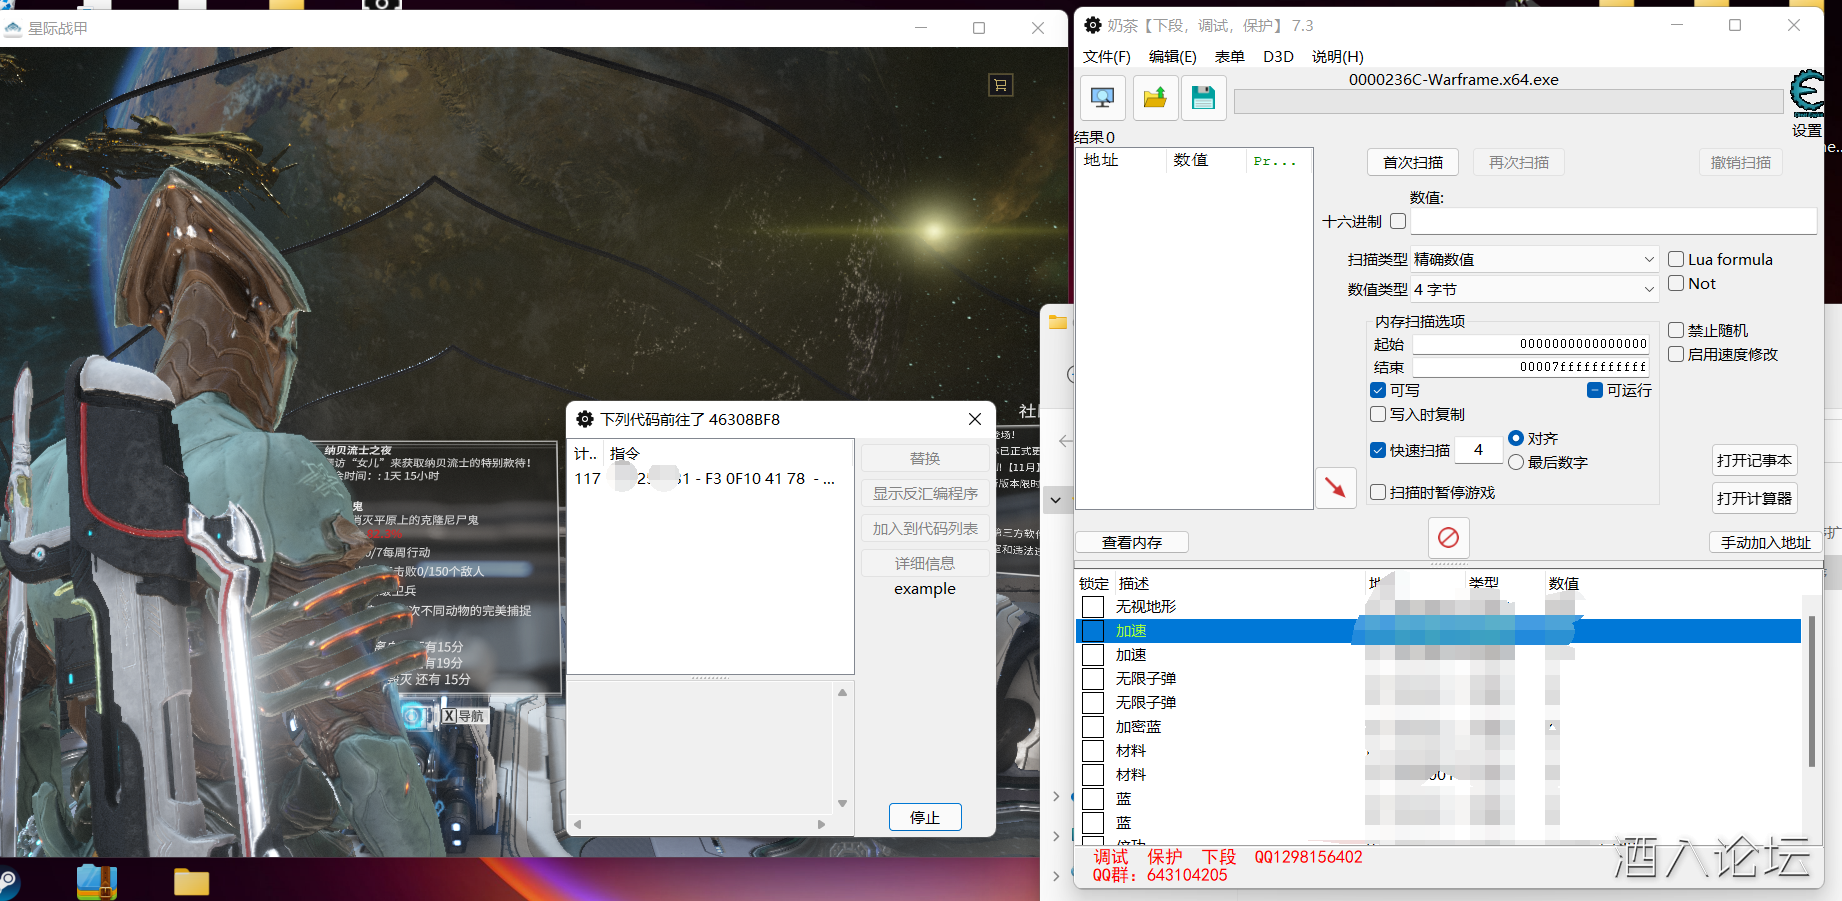Viewport: 1842px width, 901px height.
Task: Open the 表单 menu
Action: pos(1229,56)
